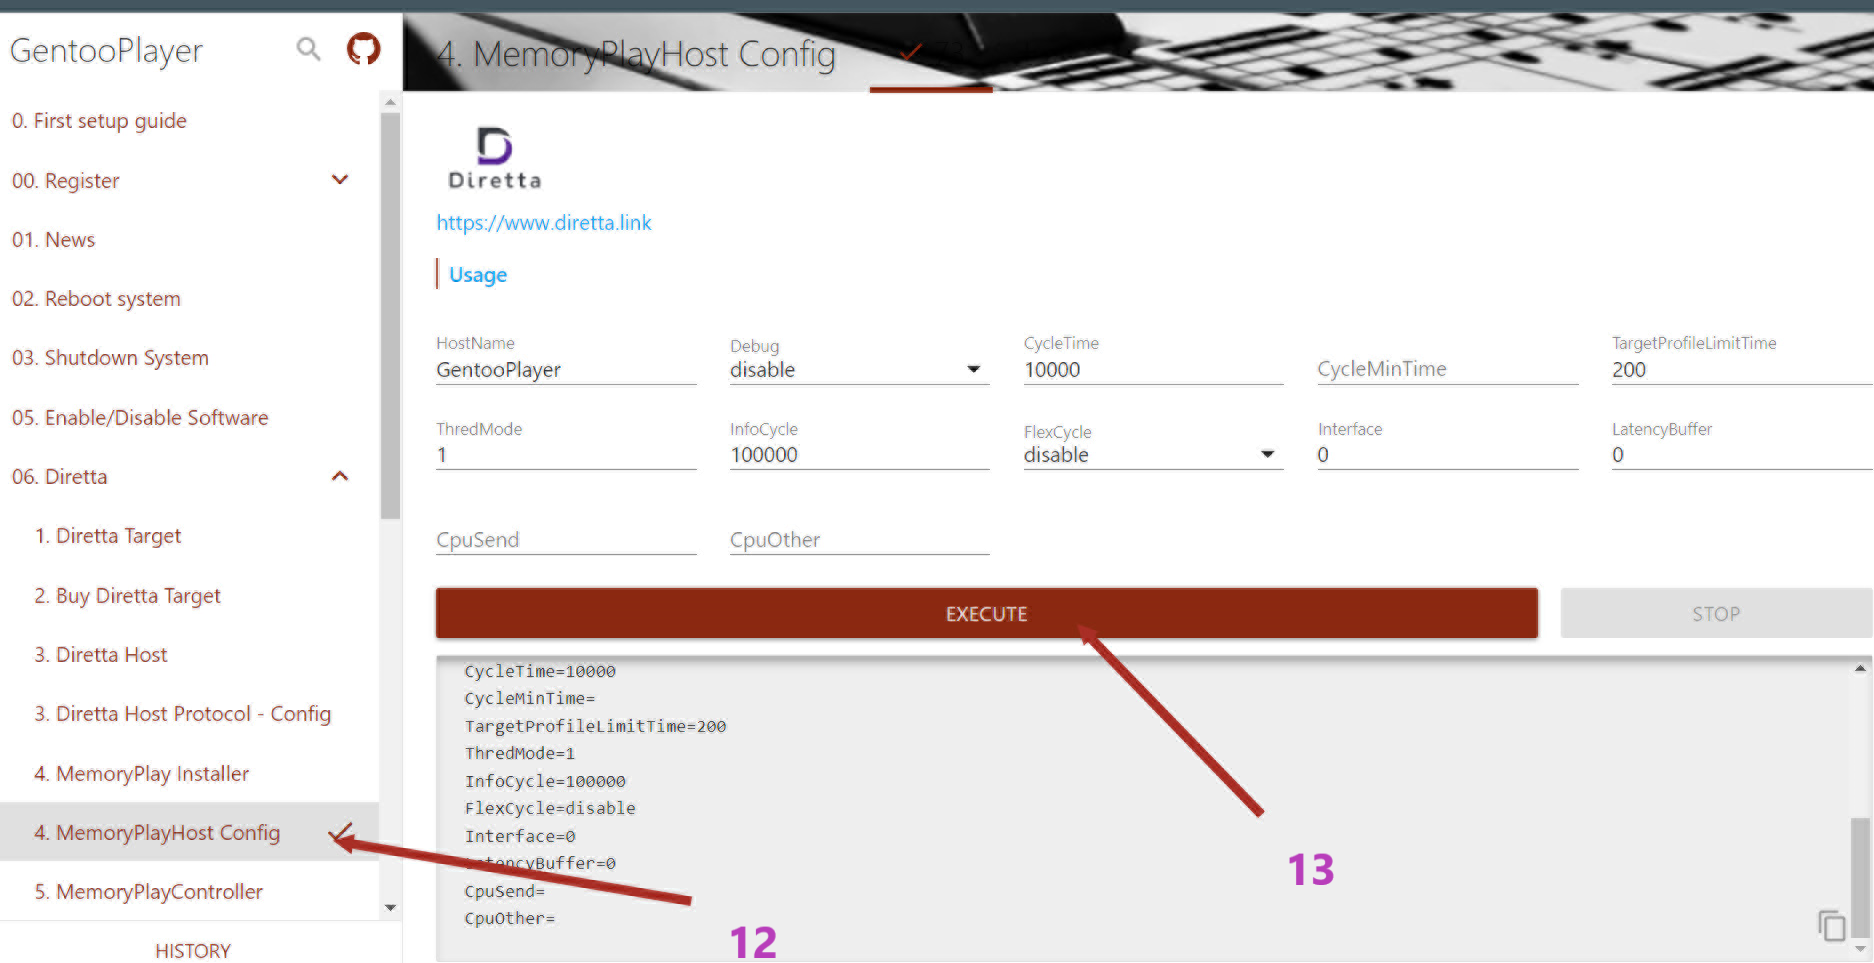Image resolution: width=1874 pixels, height=963 pixels.
Task: Select 03. Shutdown System
Action: click(110, 358)
